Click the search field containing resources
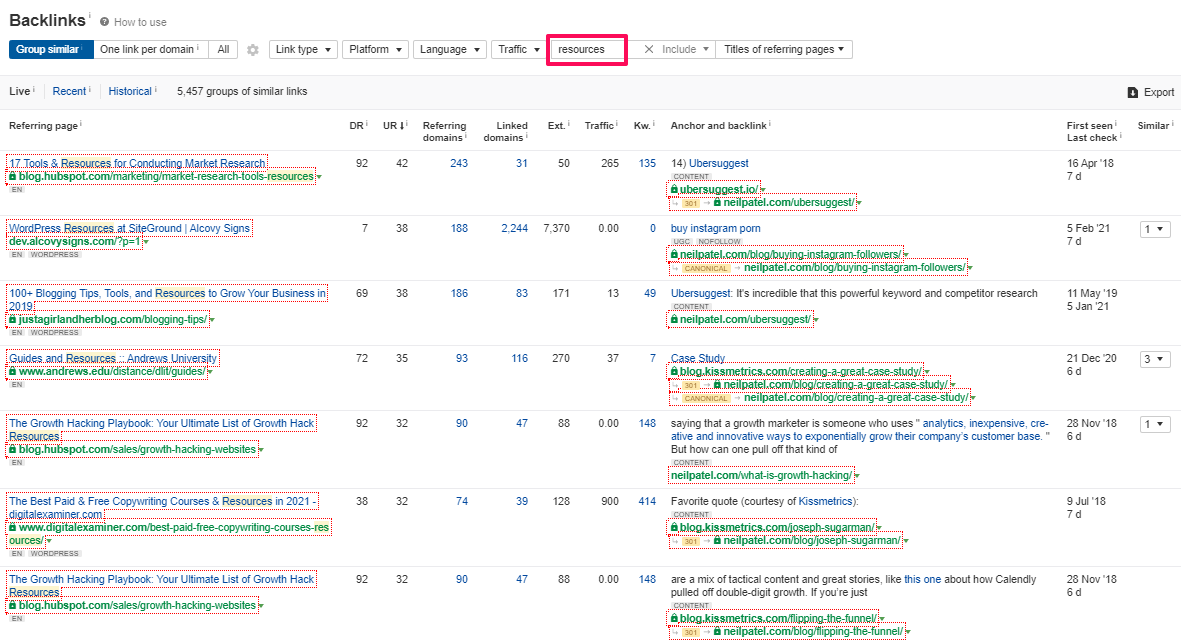Screen dimensions: 1181x642 (586, 49)
